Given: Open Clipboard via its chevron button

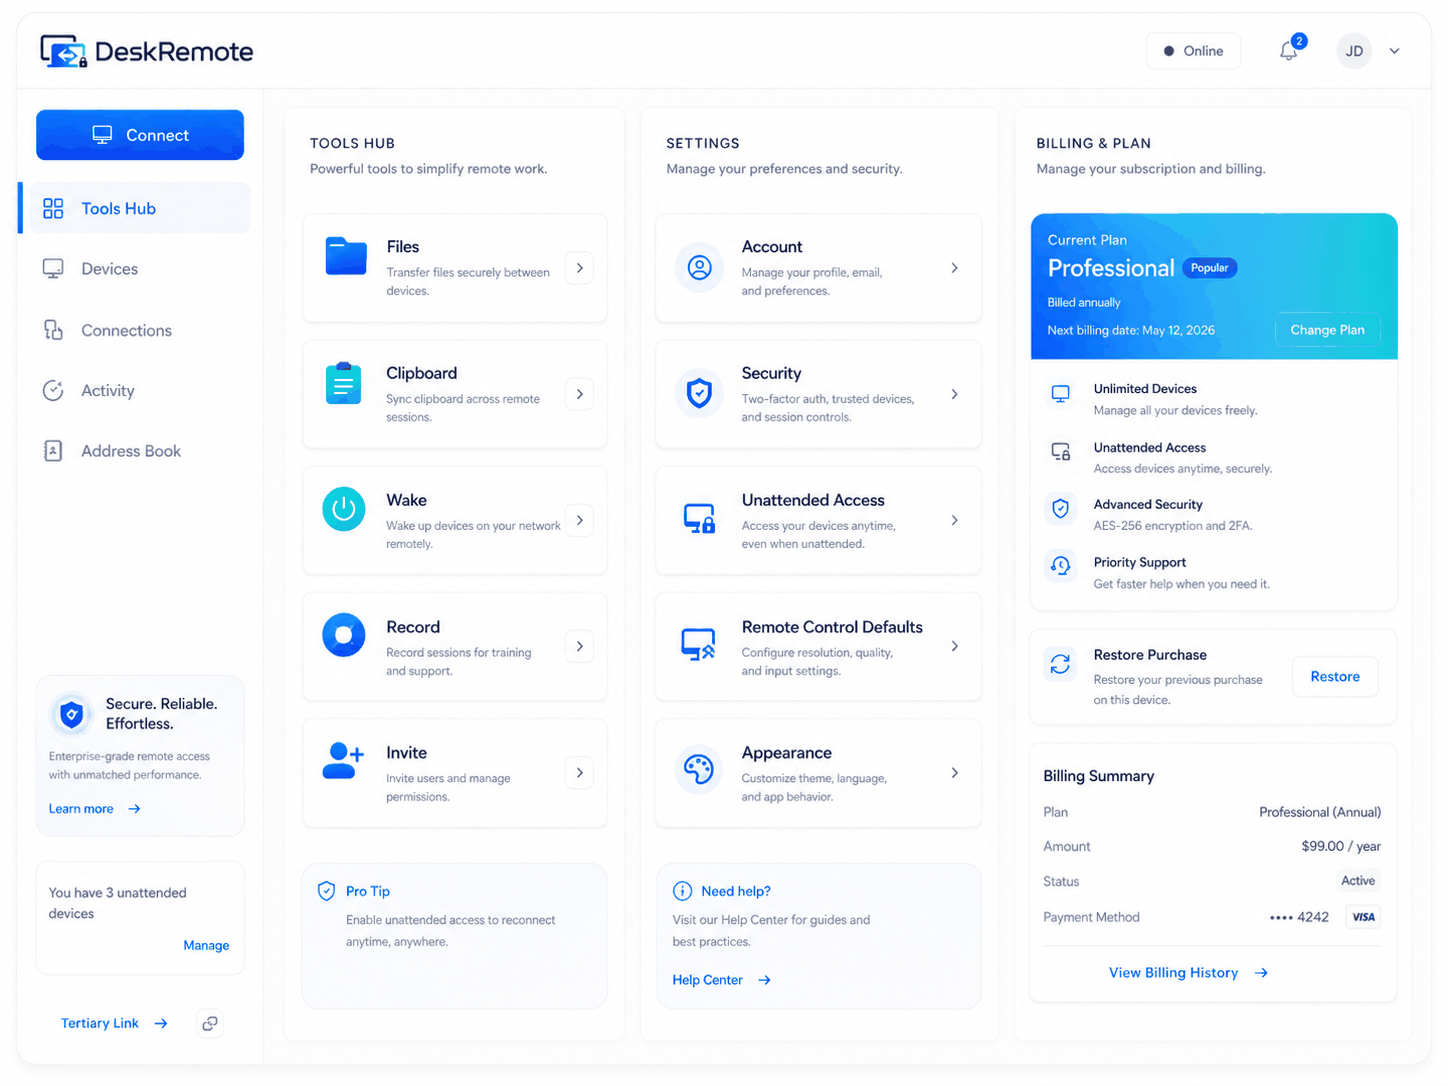Looking at the screenshot, I should click(x=580, y=394).
